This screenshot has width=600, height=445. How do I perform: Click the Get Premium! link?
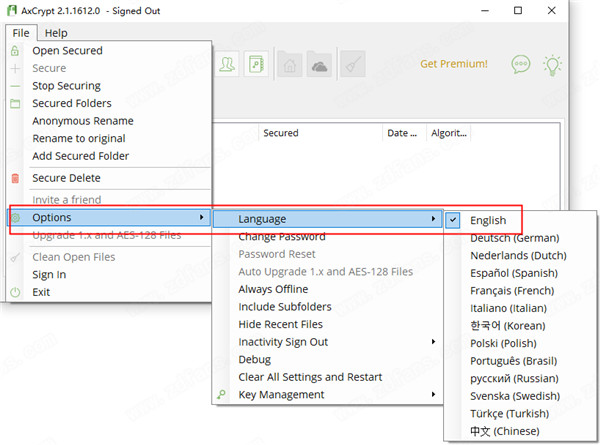click(x=454, y=64)
